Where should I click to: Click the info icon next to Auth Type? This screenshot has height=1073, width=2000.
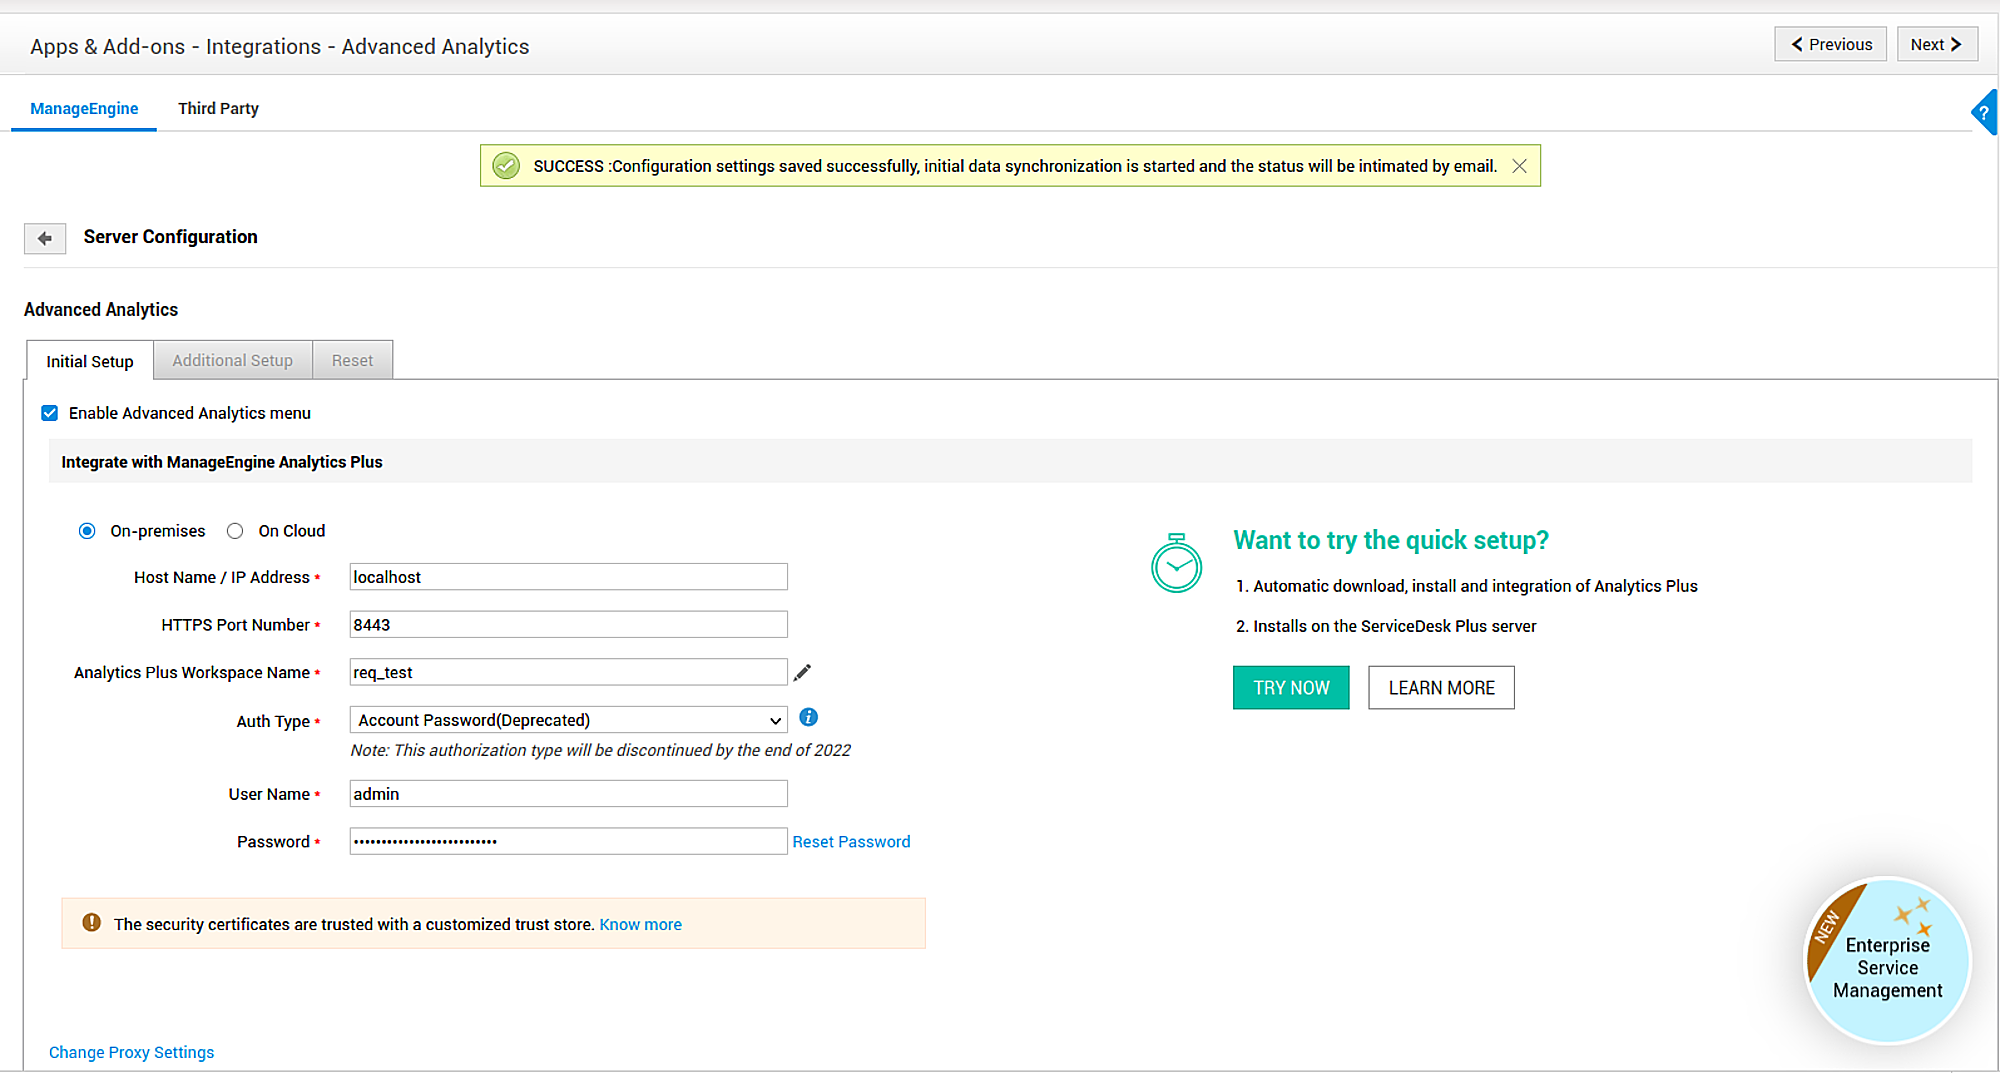pyautogui.click(x=809, y=717)
